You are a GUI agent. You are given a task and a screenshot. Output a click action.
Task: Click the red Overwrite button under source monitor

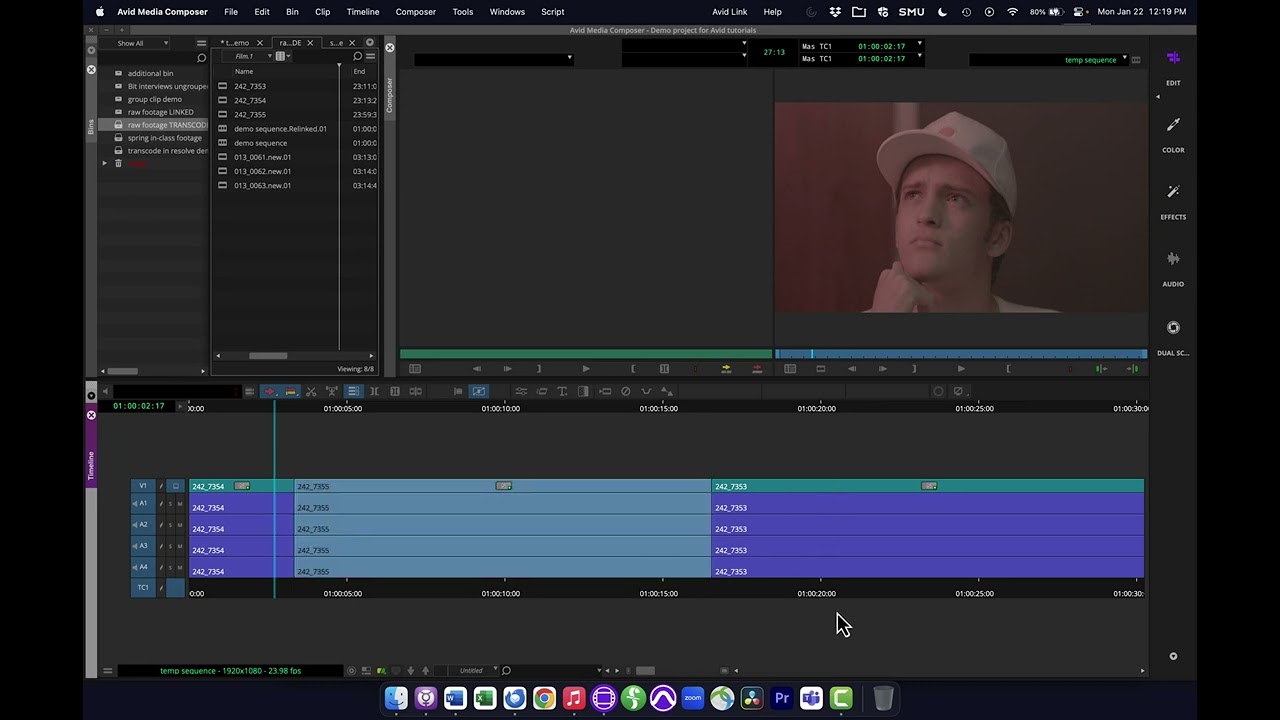coord(757,369)
